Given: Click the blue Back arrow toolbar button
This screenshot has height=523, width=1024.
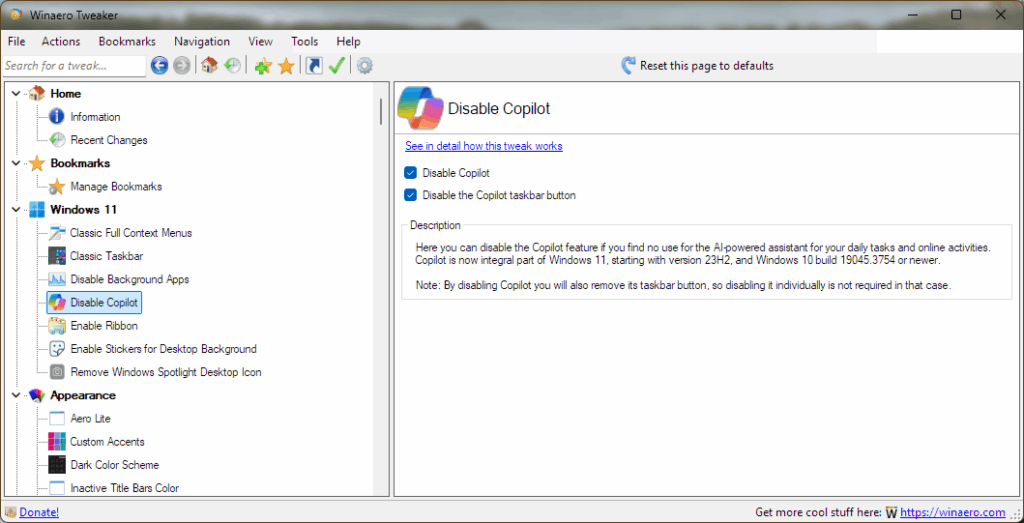Looking at the screenshot, I should point(160,65).
